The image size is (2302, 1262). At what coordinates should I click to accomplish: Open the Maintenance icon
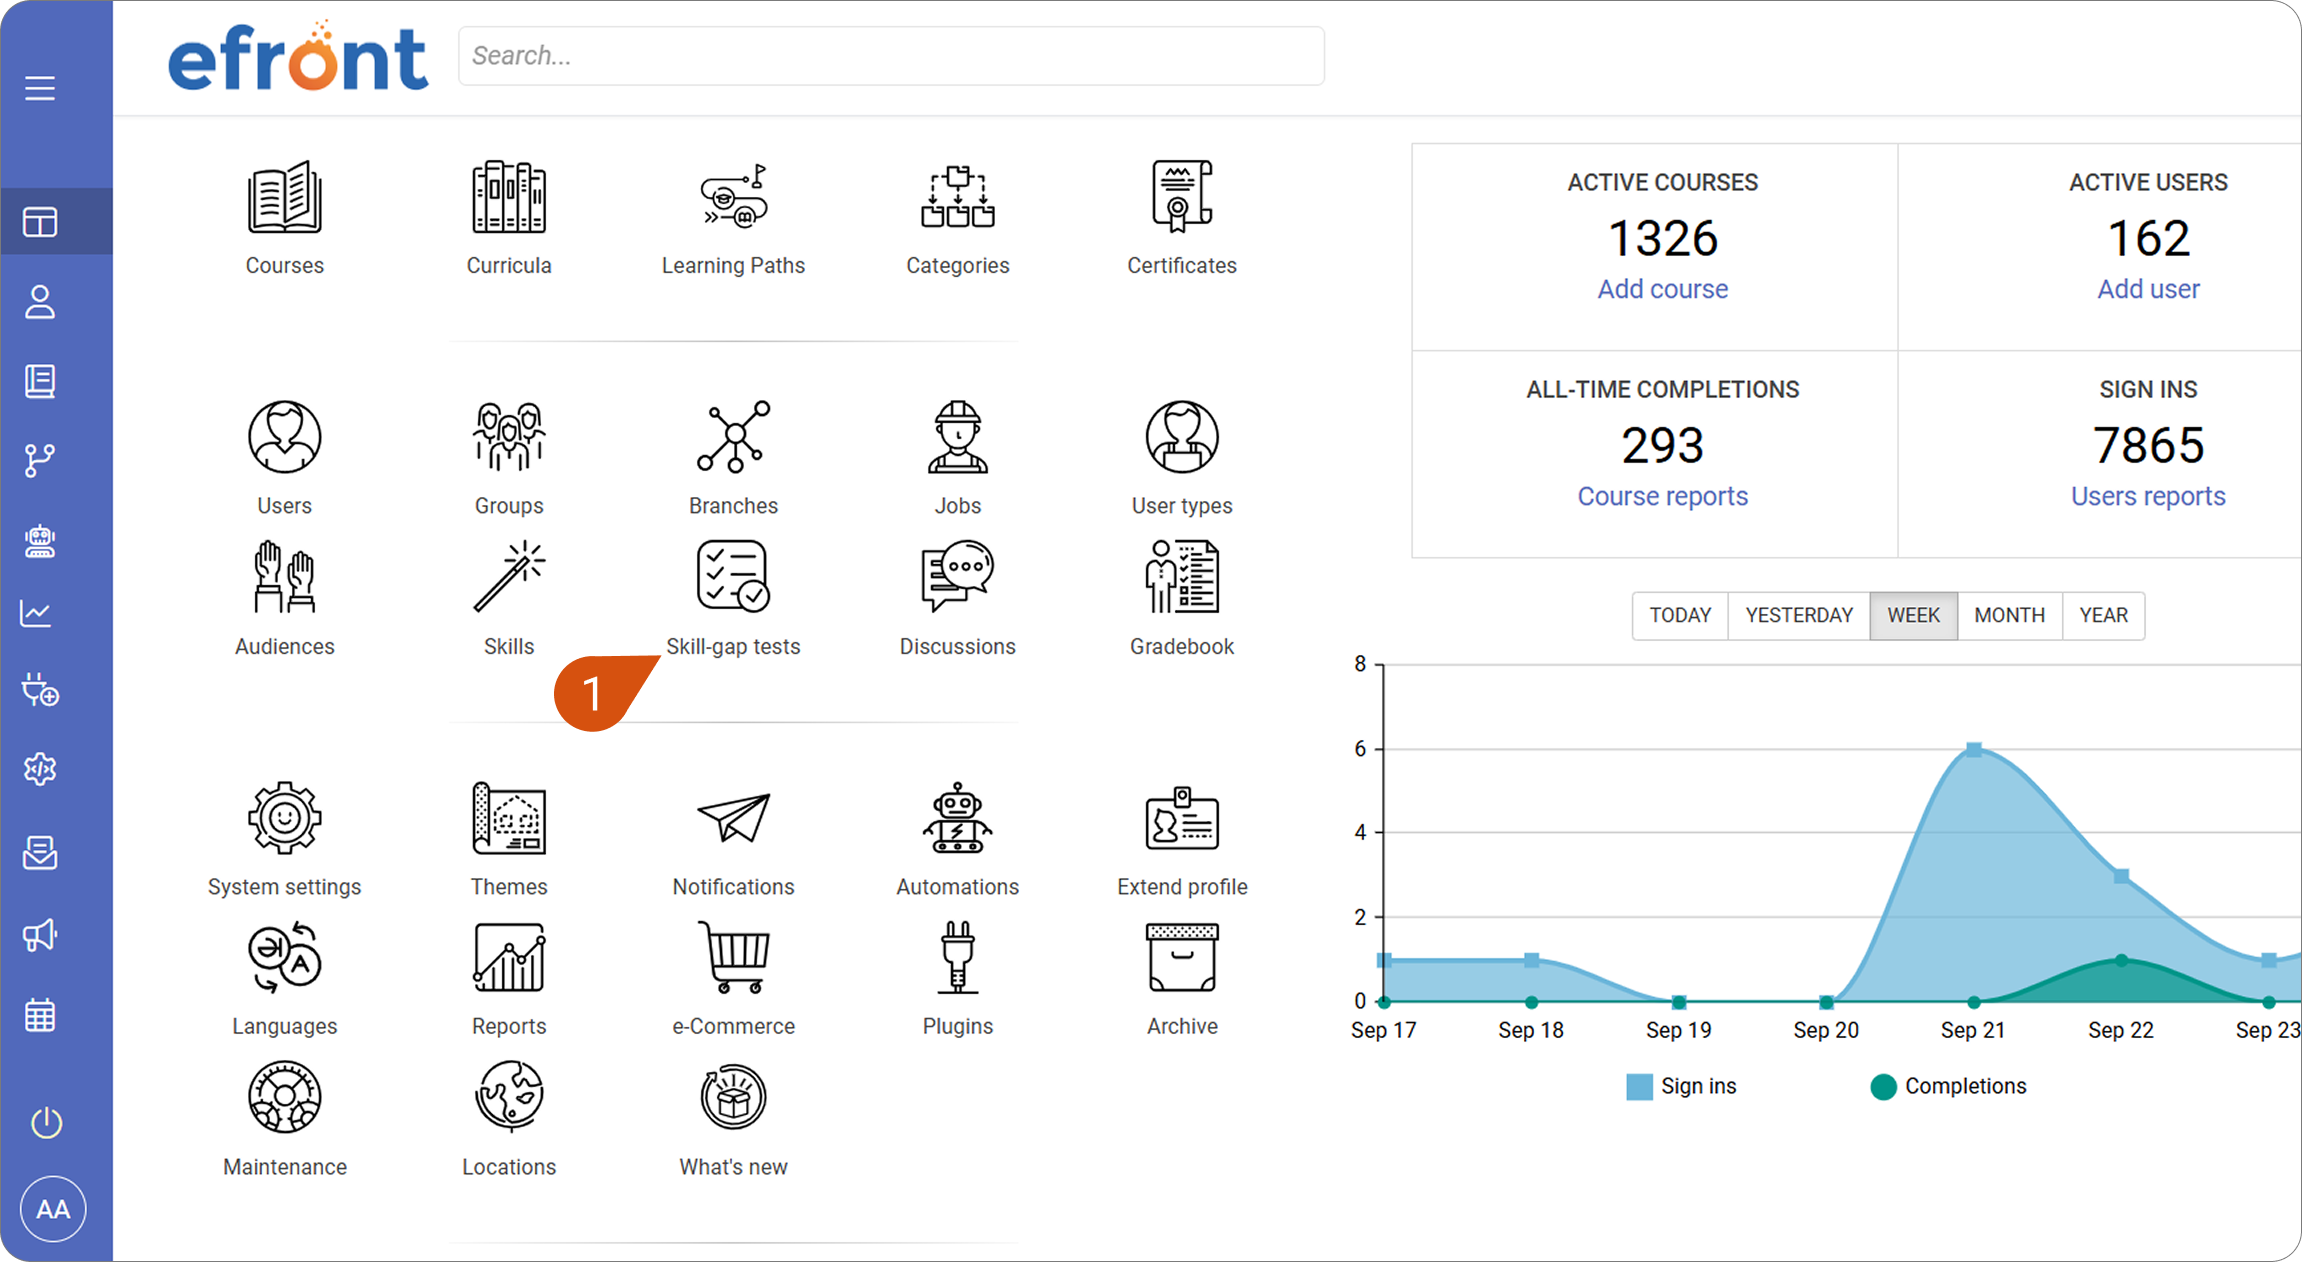285,1097
